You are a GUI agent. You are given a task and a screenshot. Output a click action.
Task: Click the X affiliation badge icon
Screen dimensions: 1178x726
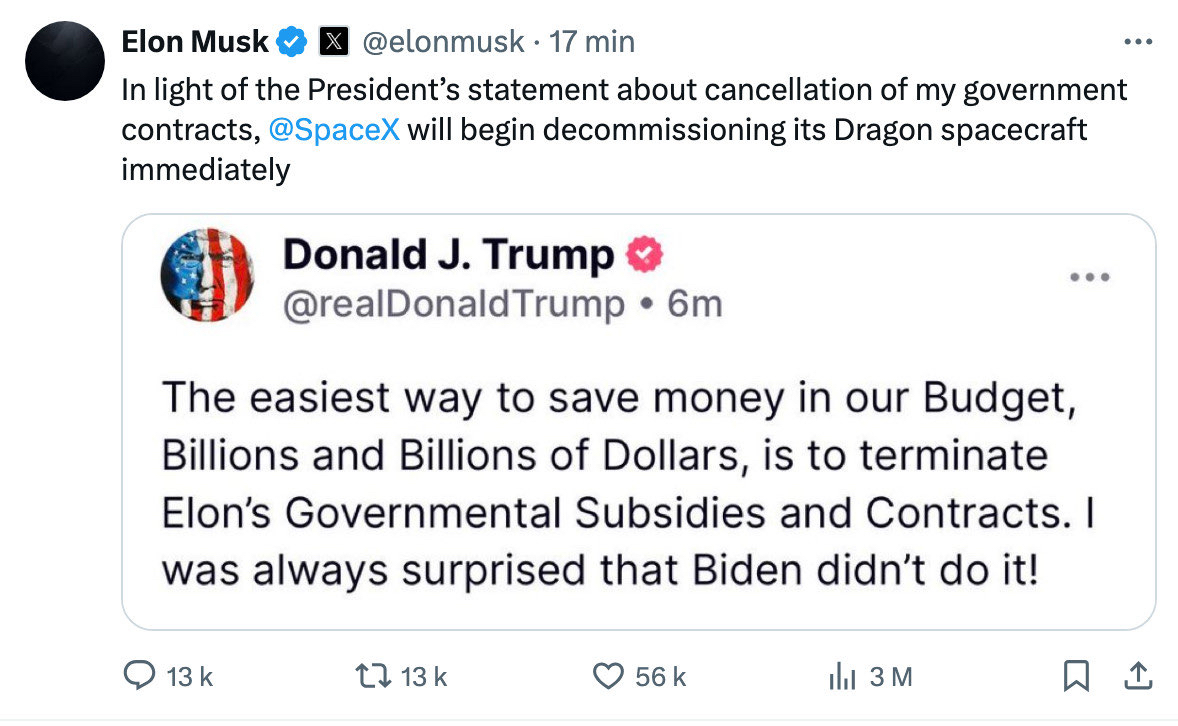click(332, 41)
